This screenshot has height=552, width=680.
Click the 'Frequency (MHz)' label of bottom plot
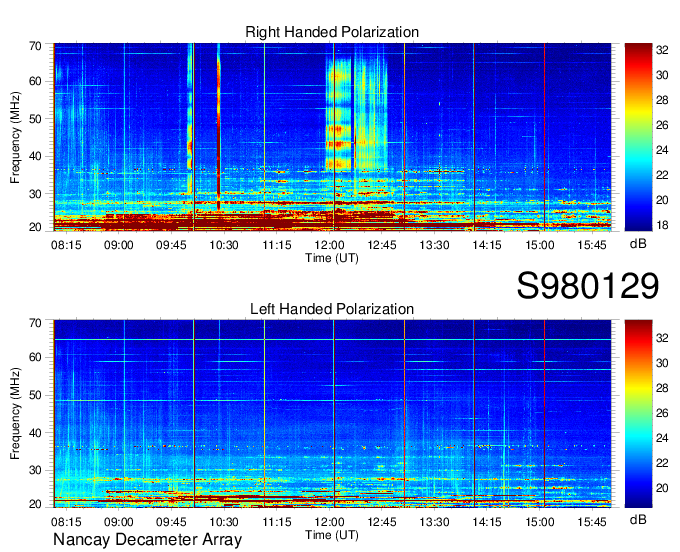coord(15,414)
